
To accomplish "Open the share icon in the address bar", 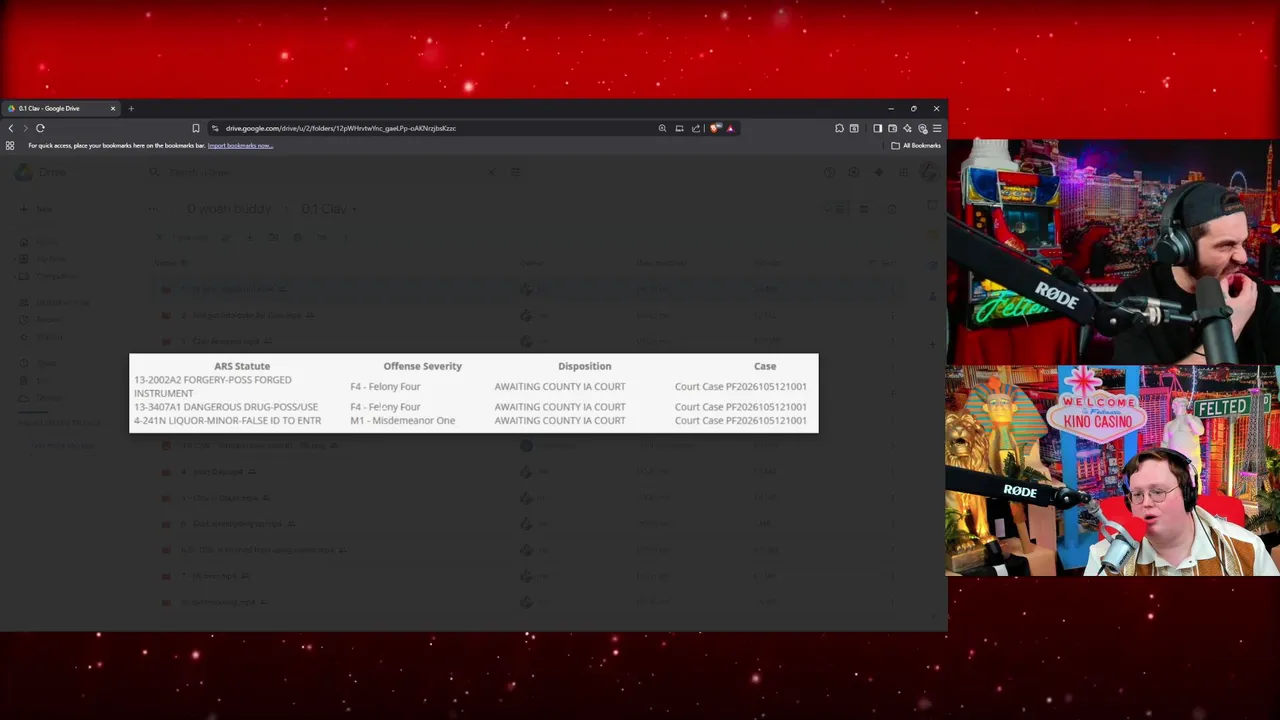I will [x=696, y=128].
